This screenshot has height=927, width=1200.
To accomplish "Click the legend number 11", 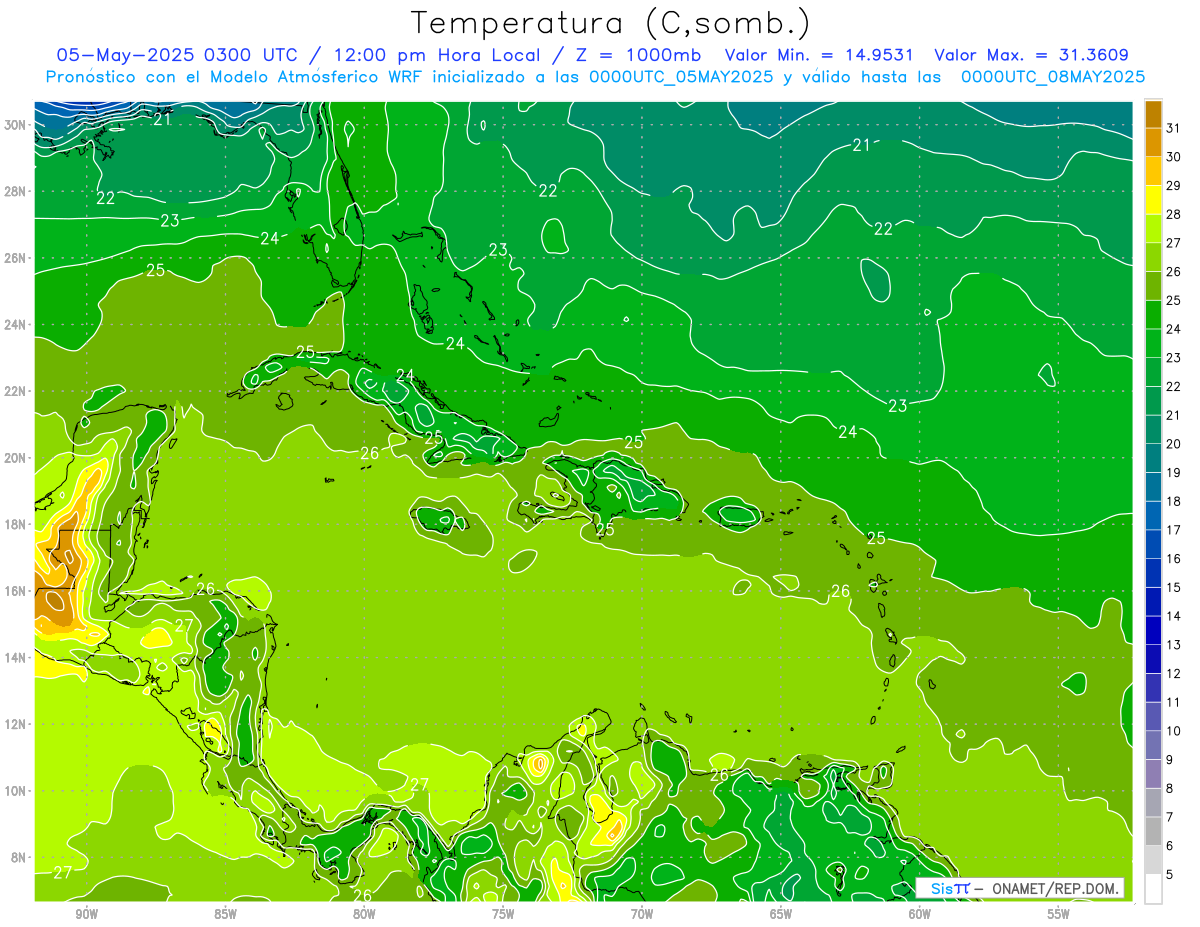I will tap(1173, 702).
